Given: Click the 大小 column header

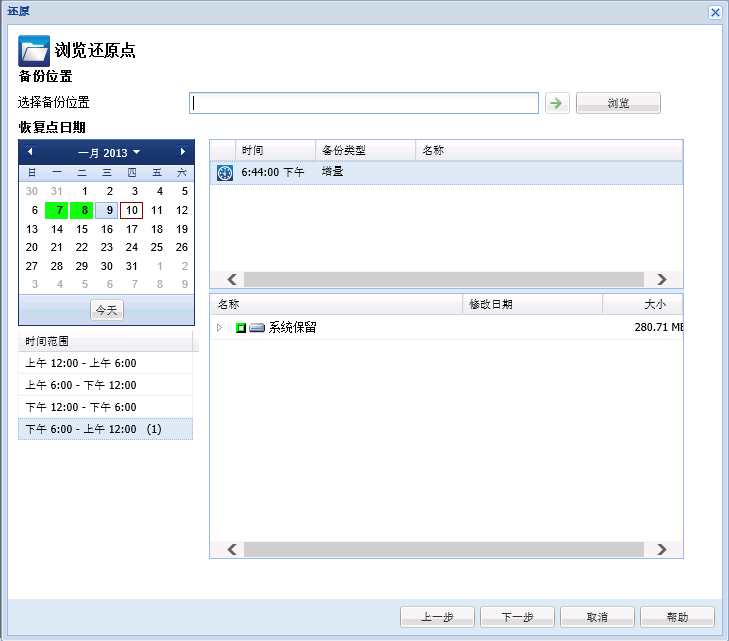Looking at the screenshot, I should [643, 304].
